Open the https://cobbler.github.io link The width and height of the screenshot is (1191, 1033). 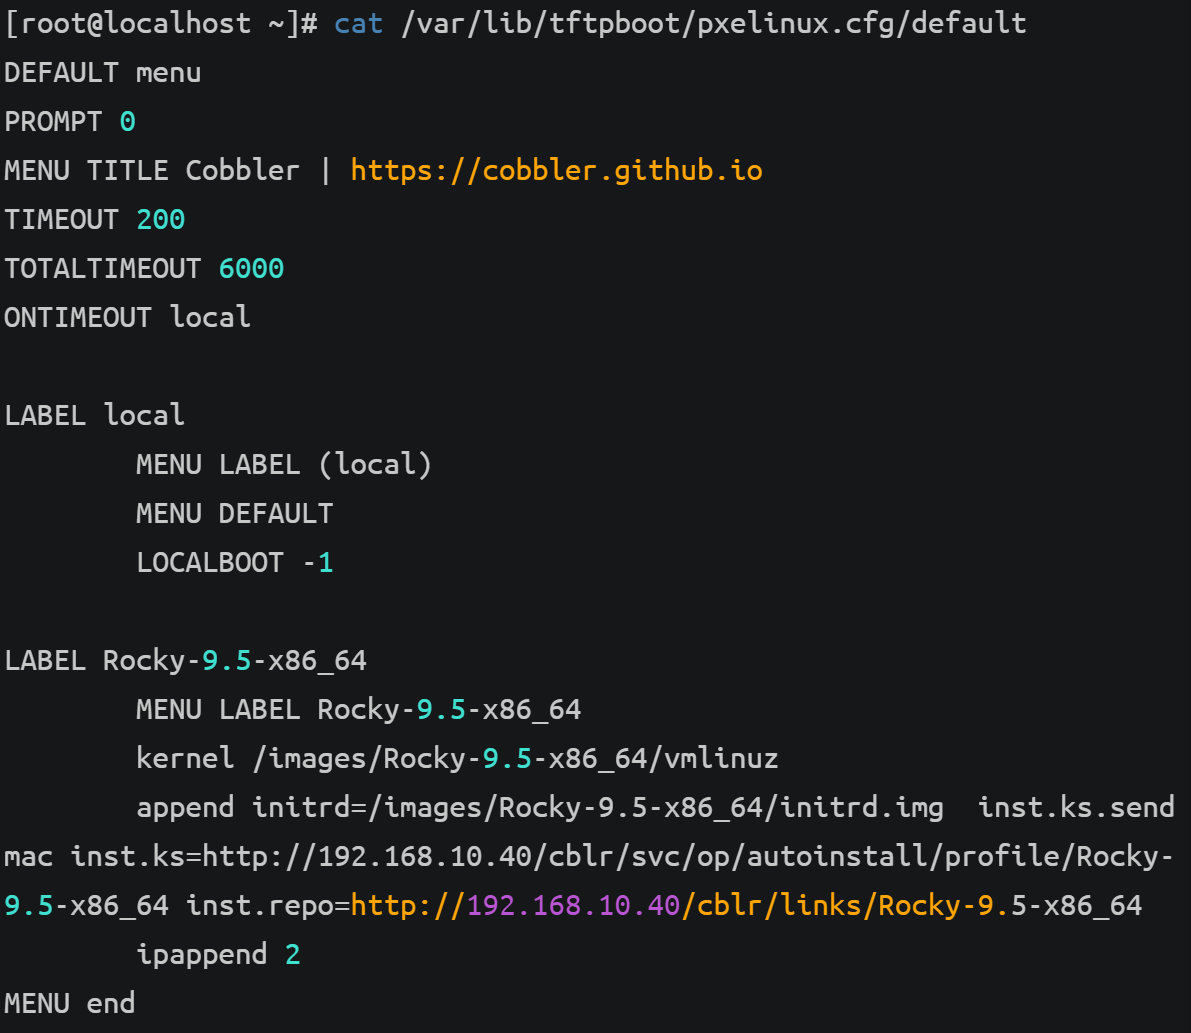click(556, 170)
